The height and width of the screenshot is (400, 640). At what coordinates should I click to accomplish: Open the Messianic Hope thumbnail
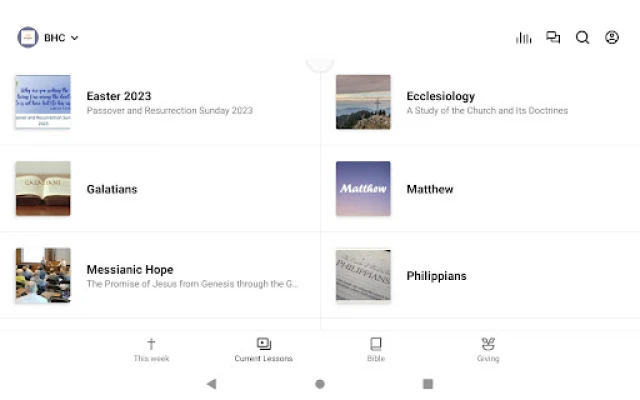point(43,275)
